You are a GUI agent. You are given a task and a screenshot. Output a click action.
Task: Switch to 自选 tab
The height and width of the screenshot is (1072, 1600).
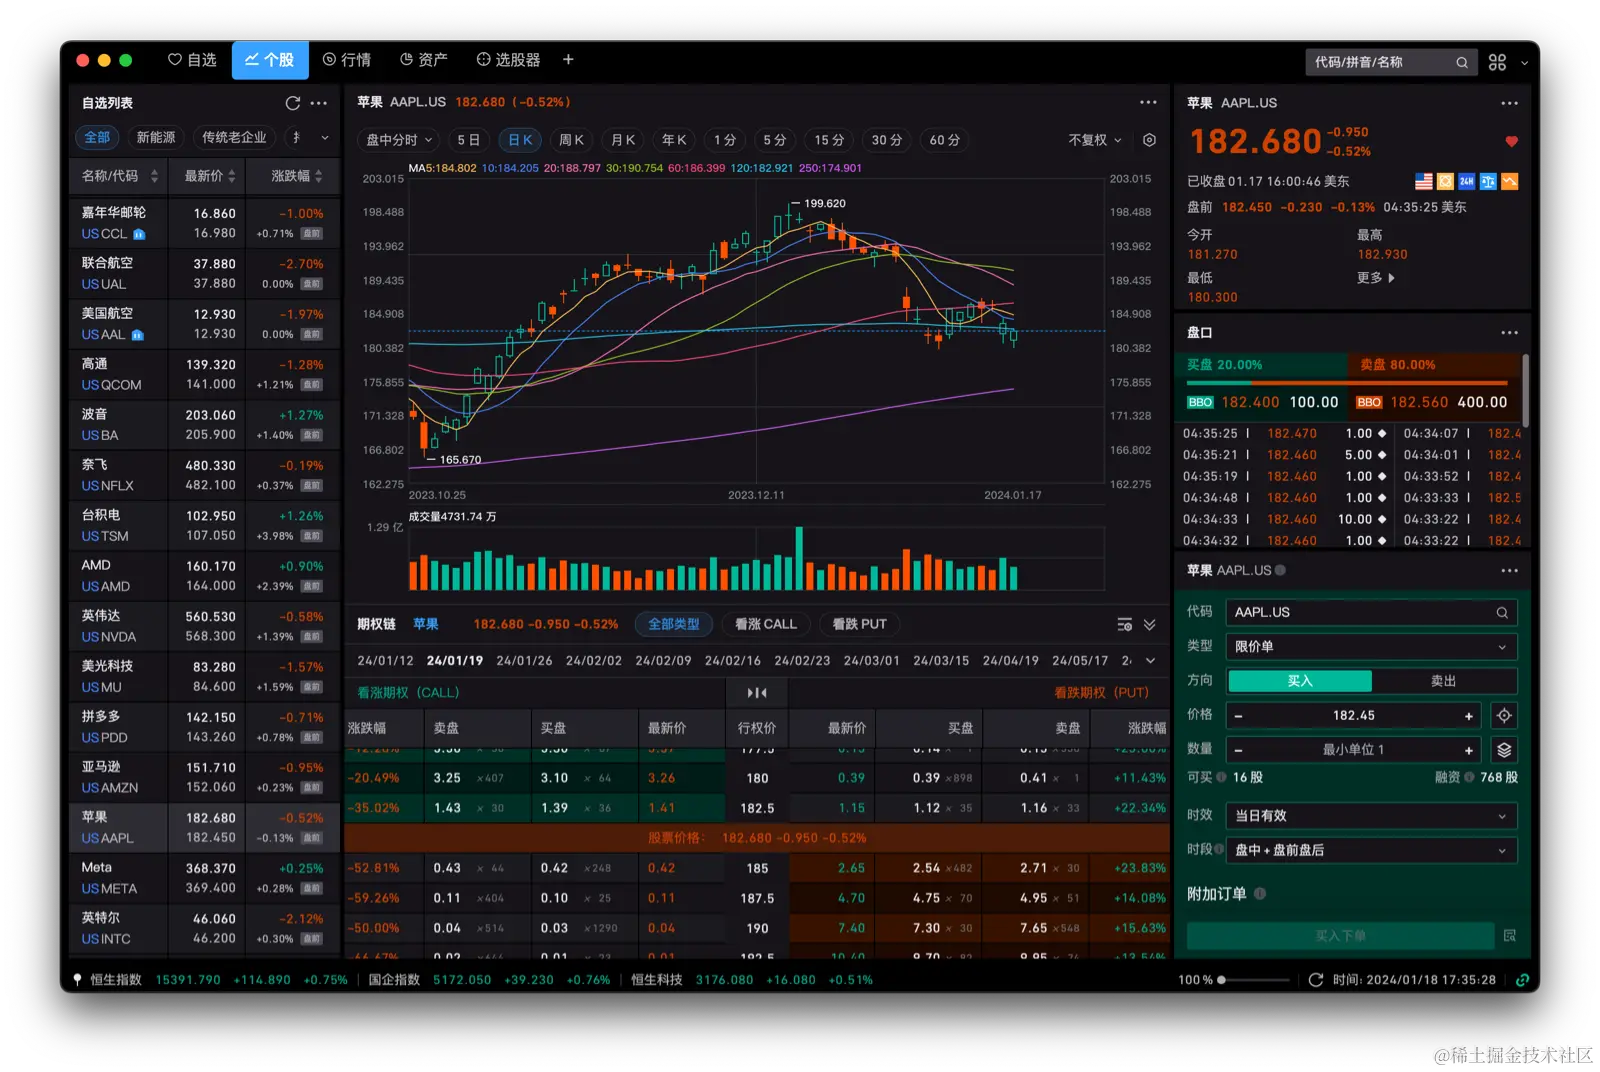(x=192, y=60)
